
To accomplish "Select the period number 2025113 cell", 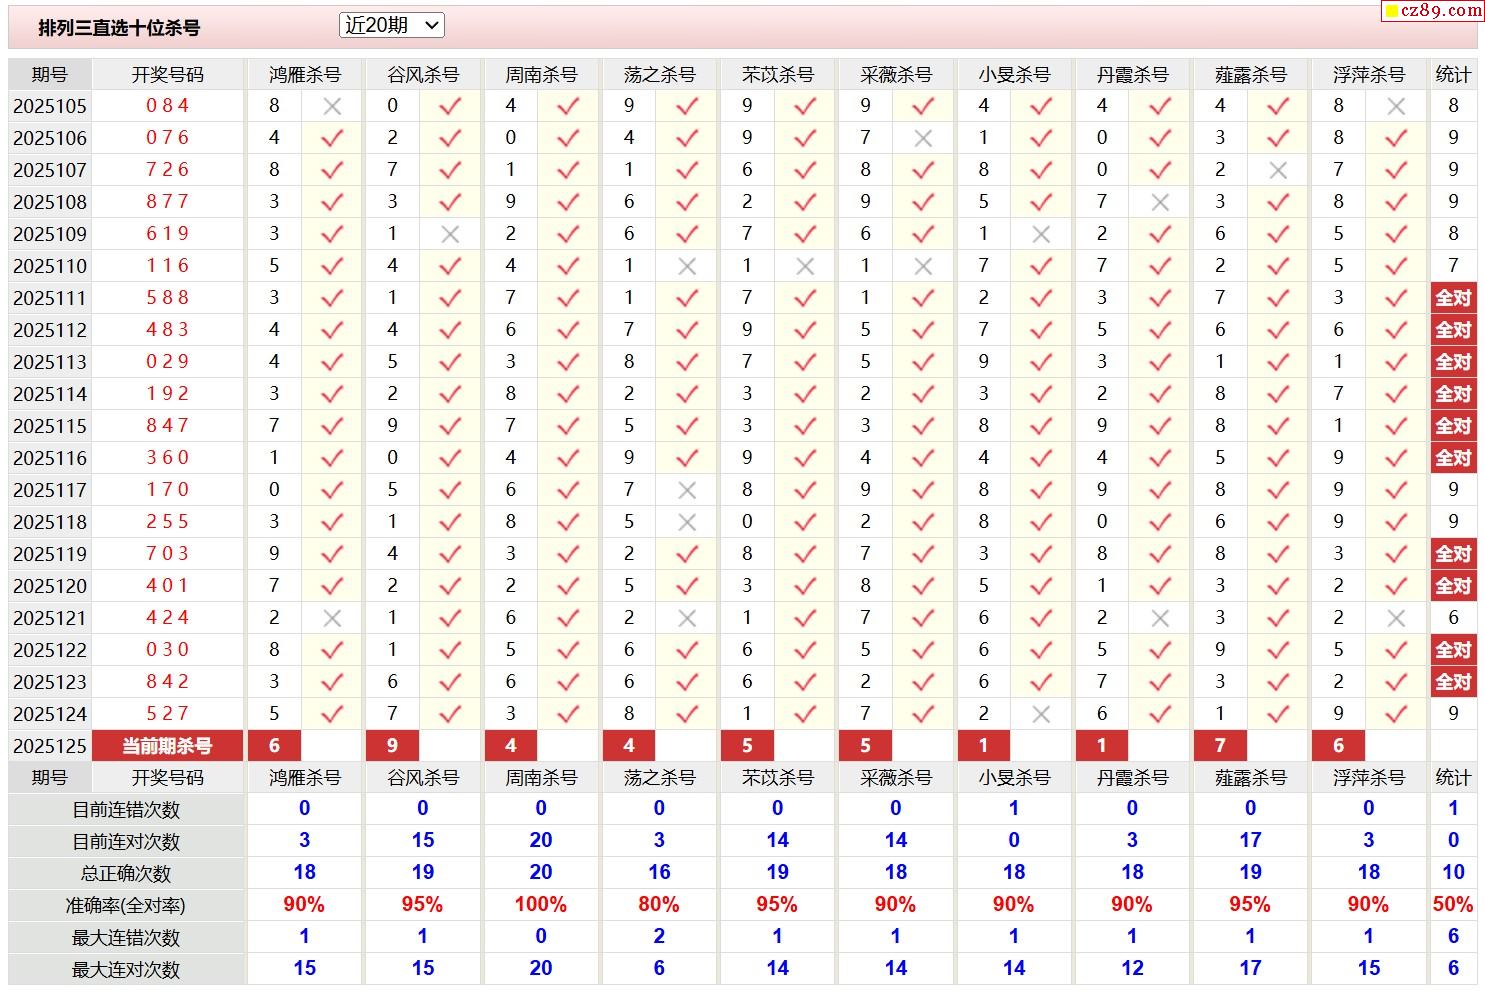I will 50,362.
